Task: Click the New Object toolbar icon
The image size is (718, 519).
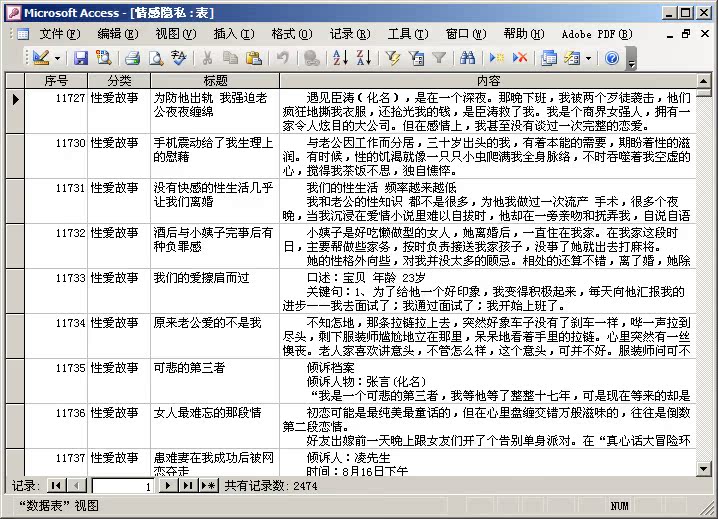Action: [572, 58]
